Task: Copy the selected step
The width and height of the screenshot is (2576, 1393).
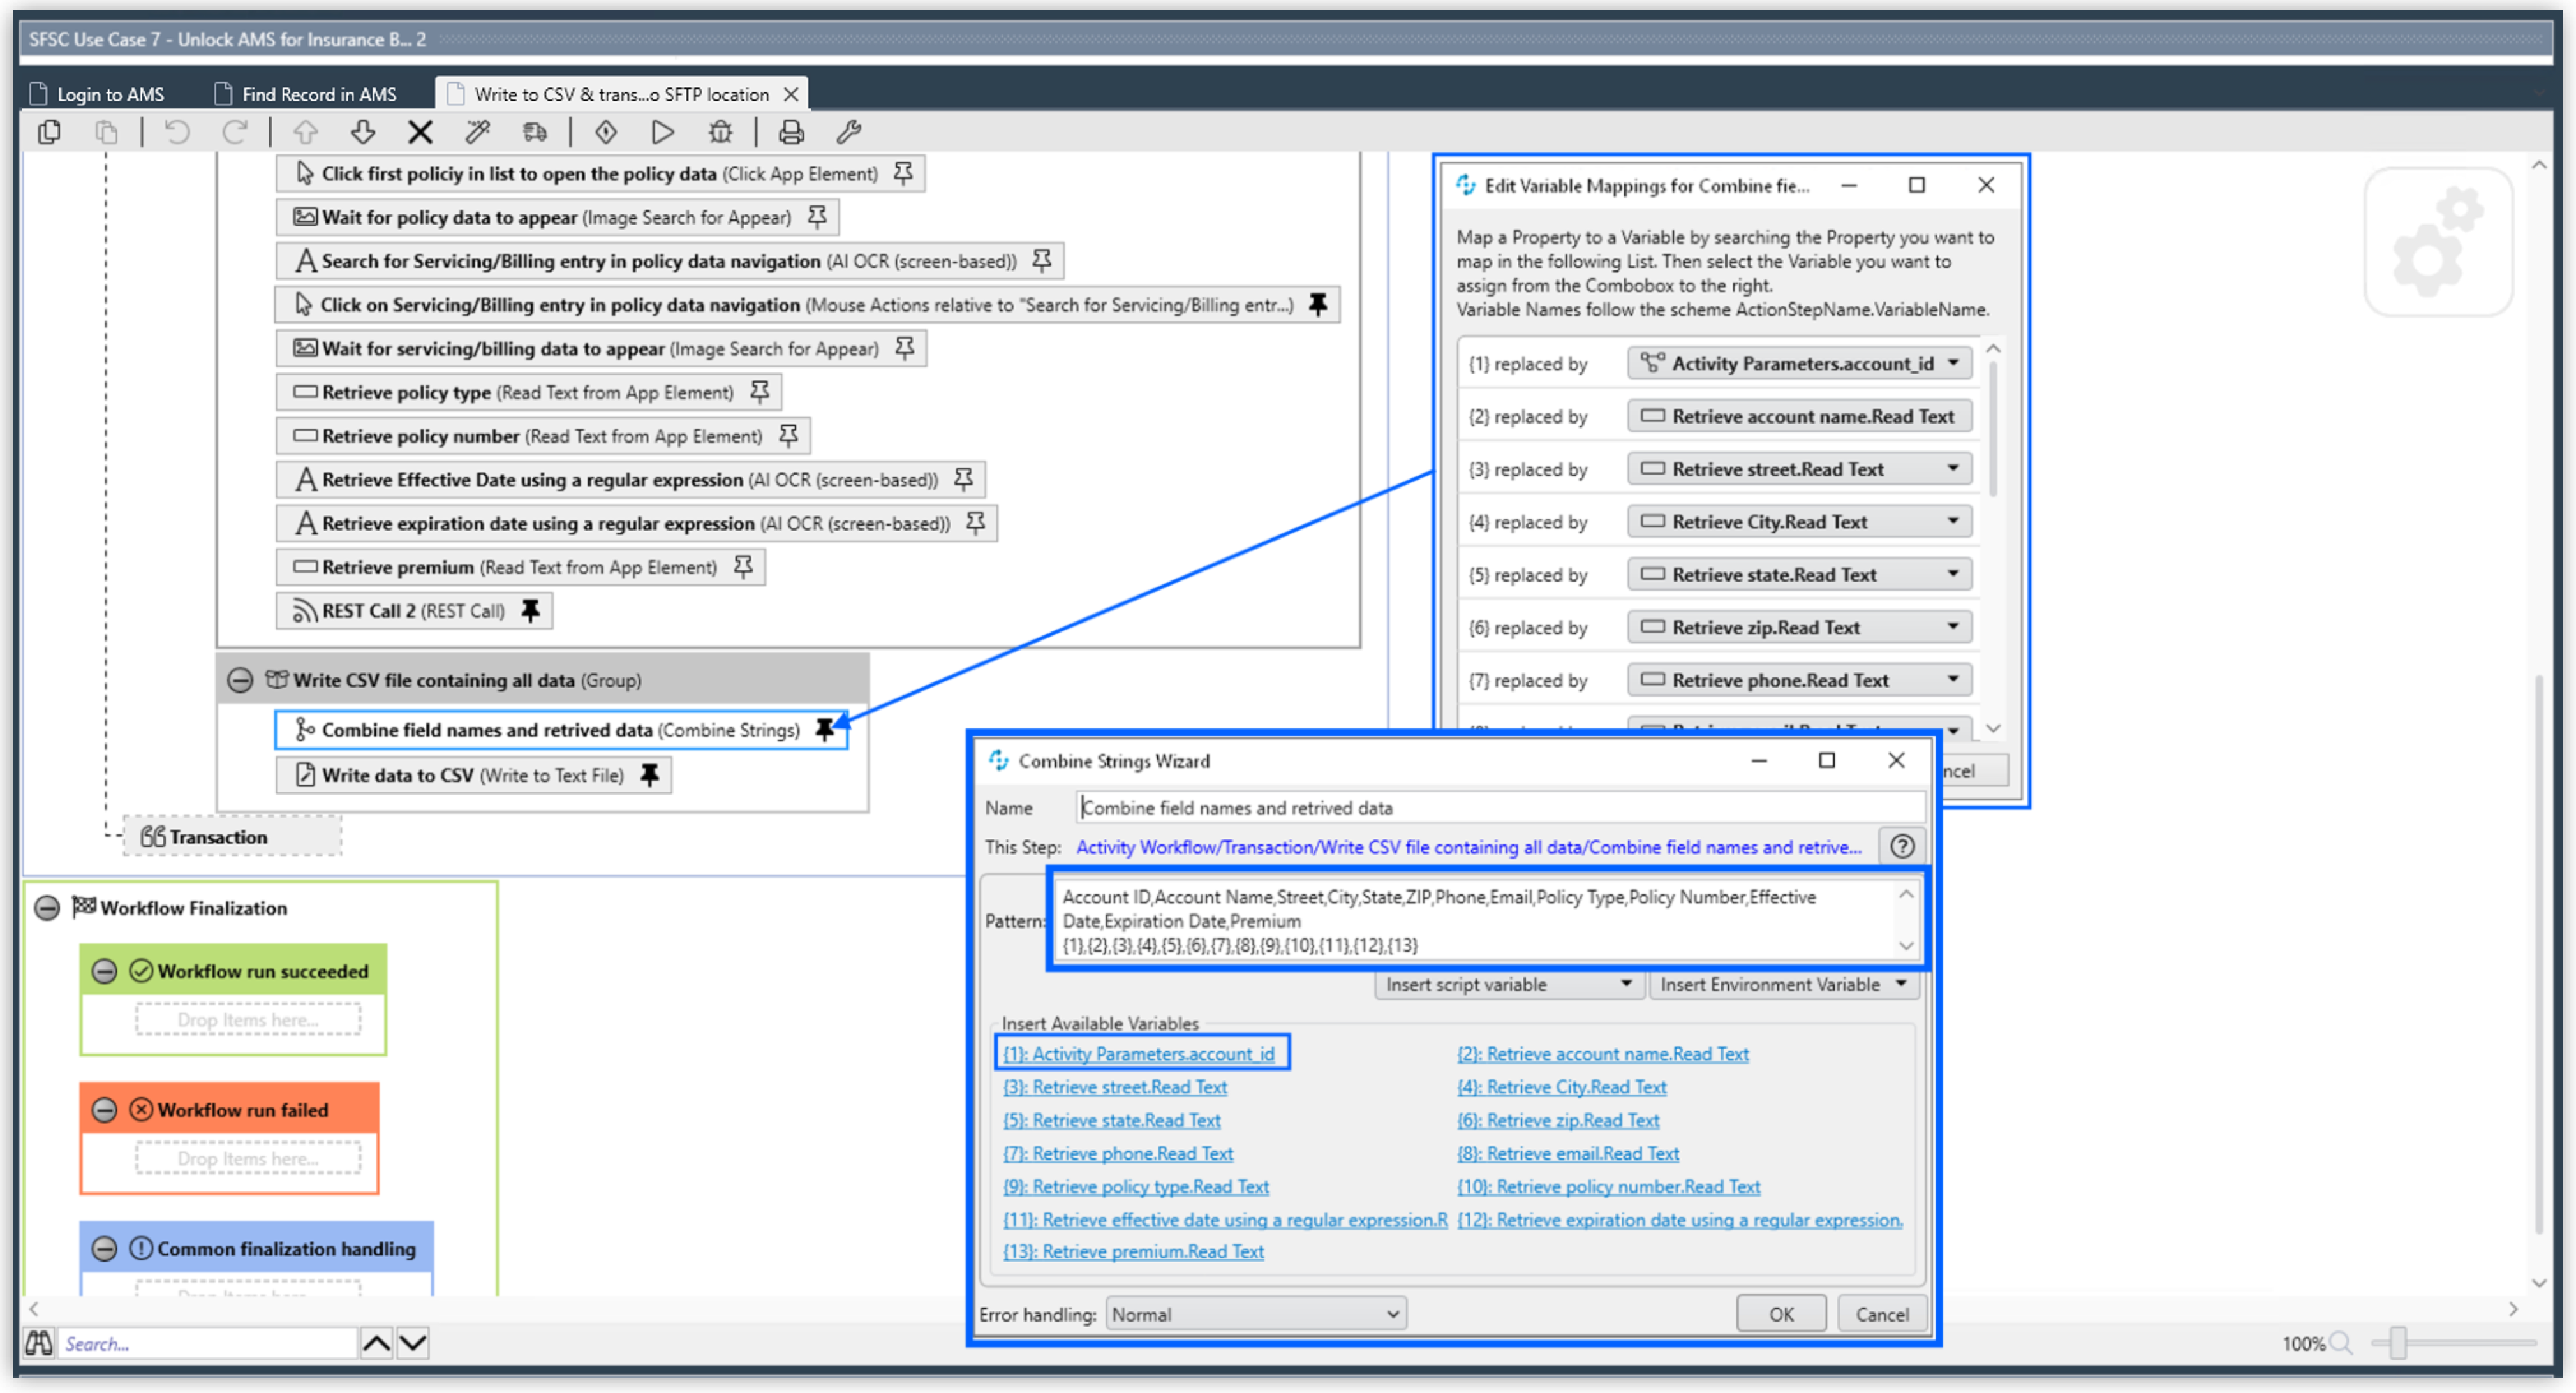Action: click(x=49, y=131)
